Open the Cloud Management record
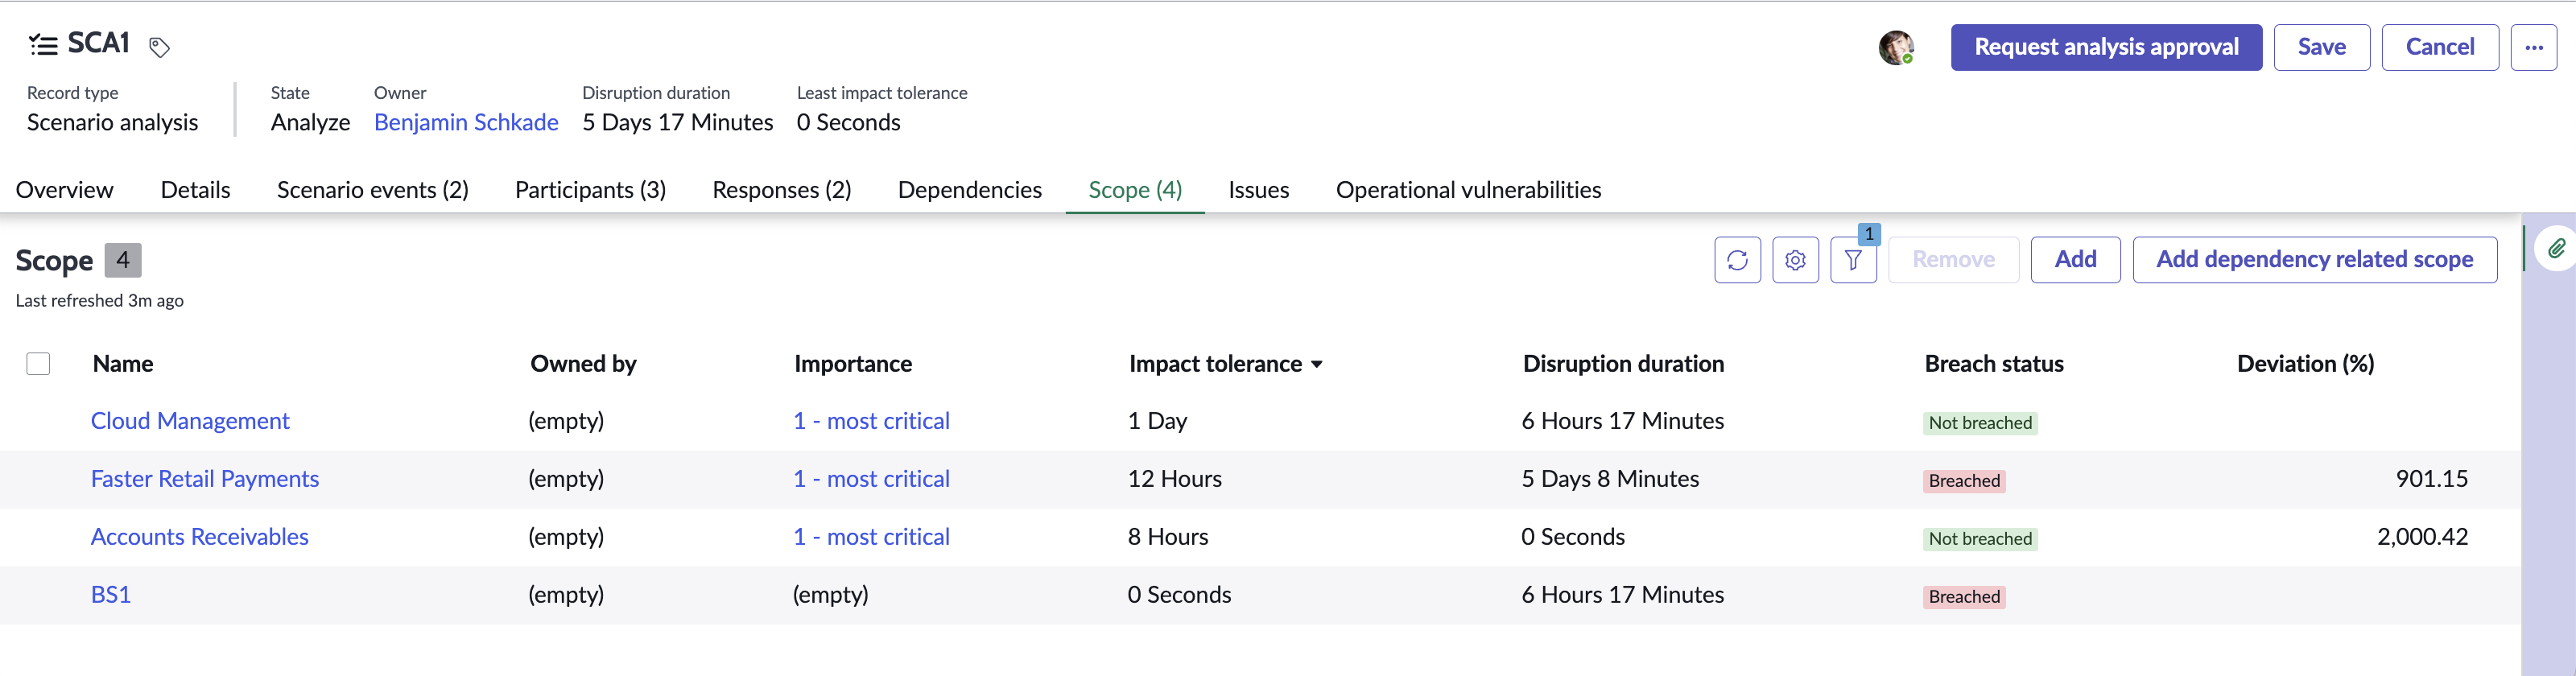Viewport: 2576px width, 676px height. [x=190, y=421]
